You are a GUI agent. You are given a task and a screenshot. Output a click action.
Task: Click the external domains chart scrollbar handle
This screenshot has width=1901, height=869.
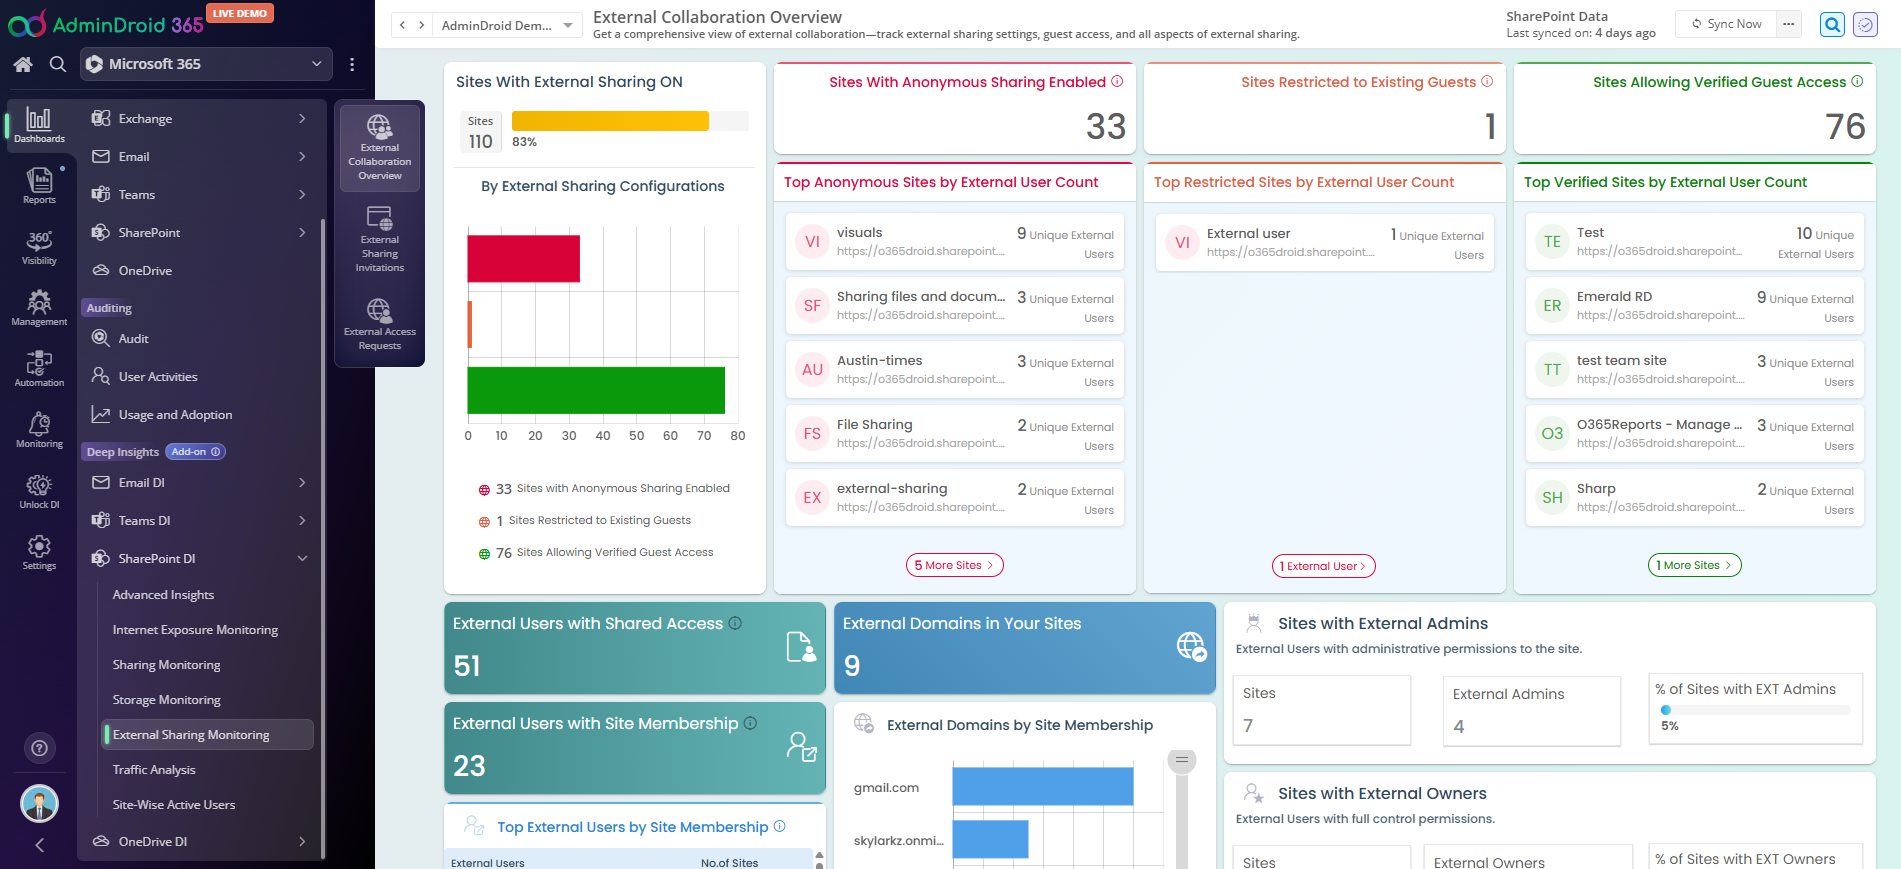pos(1181,762)
